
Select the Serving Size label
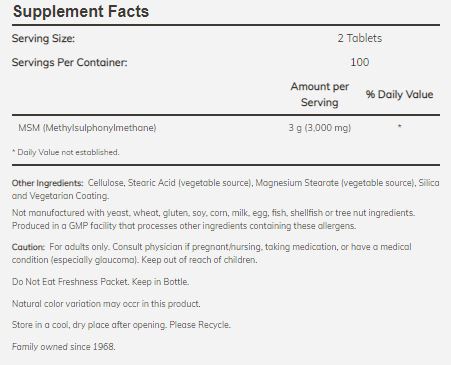(x=43, y=38)
